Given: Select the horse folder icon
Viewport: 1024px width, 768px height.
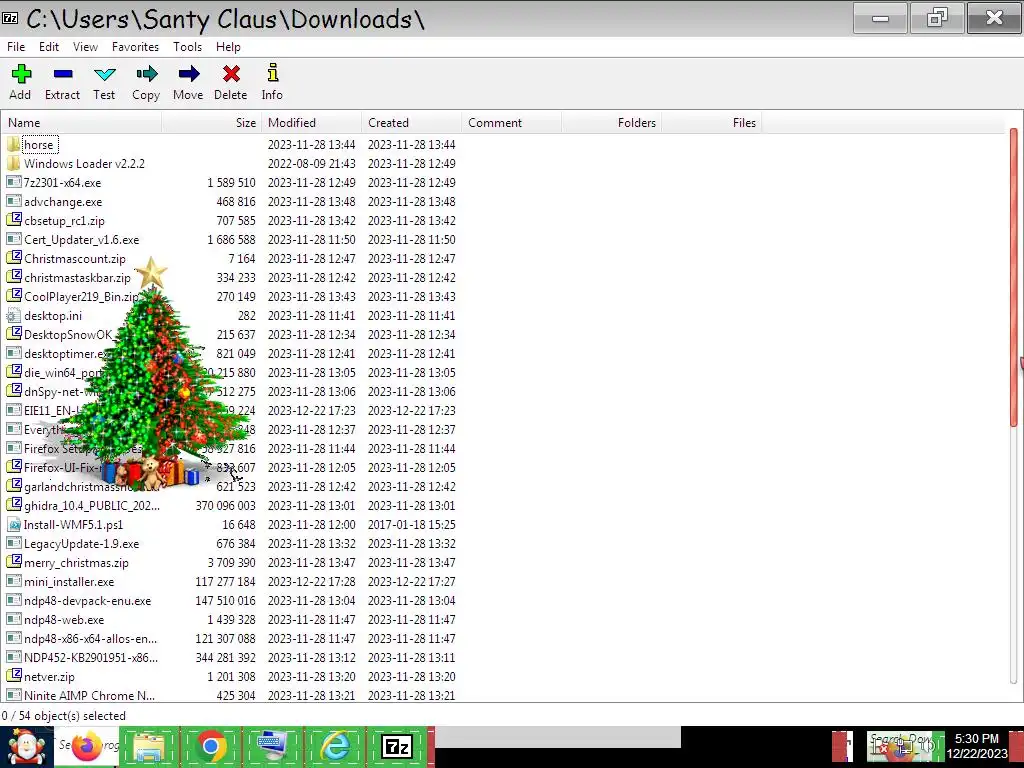Looking at the screenshot, I should [13, 144].
